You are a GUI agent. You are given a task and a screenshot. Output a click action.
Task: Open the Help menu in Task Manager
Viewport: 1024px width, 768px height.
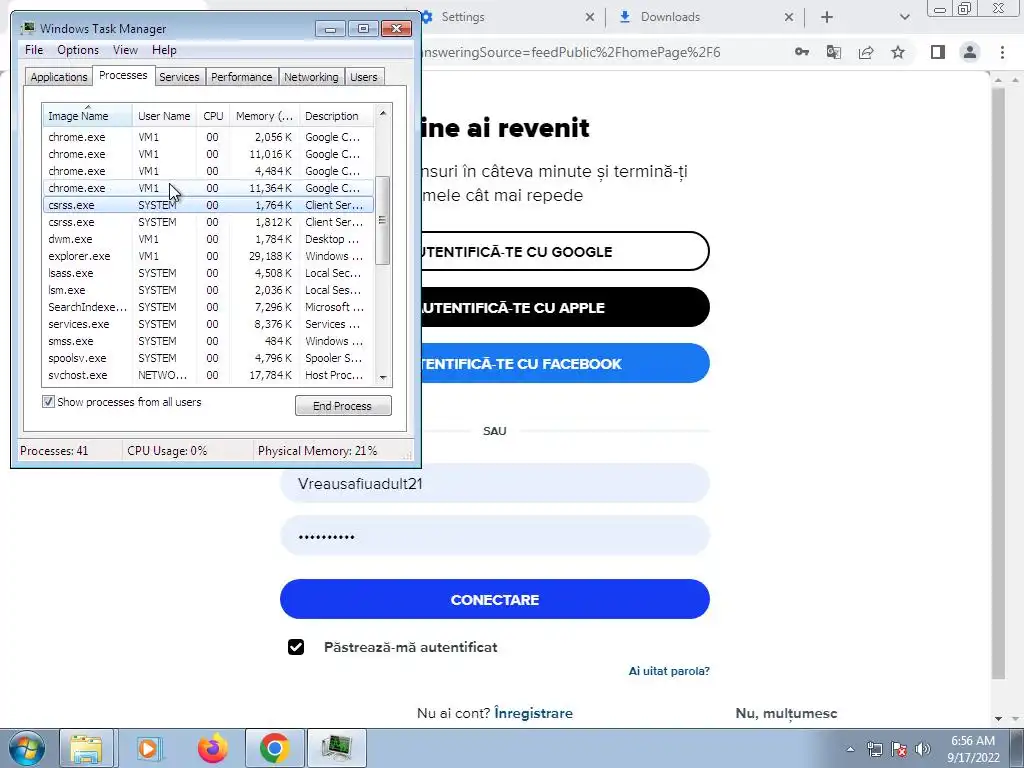pos(164,50)
